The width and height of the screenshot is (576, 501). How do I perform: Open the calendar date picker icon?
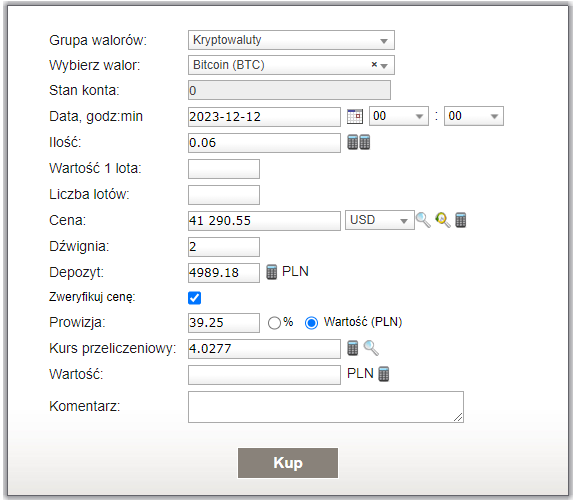pos(355,116)
